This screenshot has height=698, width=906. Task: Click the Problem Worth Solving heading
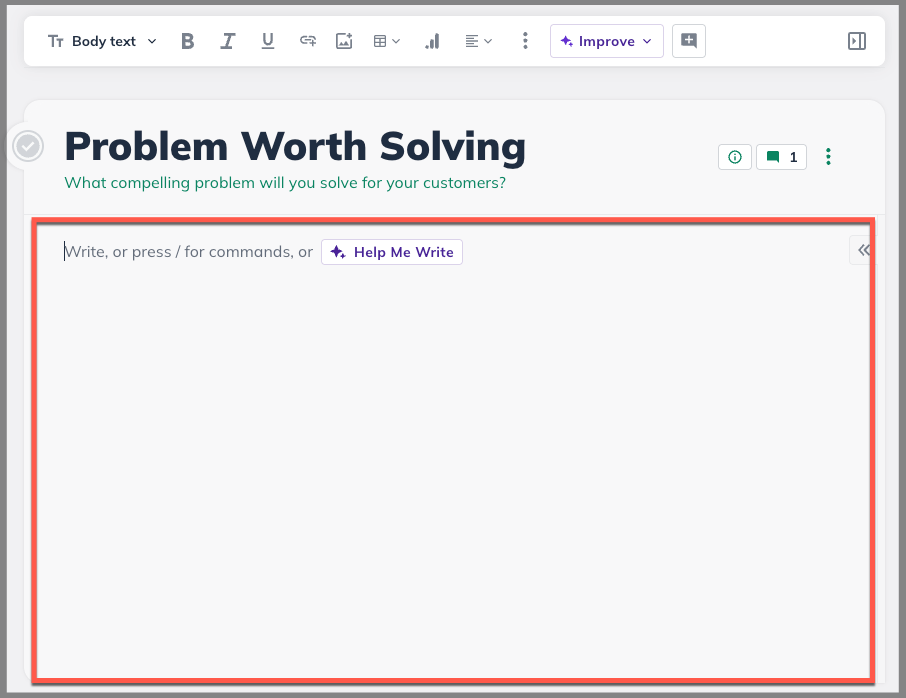click(x=295, y=146)
